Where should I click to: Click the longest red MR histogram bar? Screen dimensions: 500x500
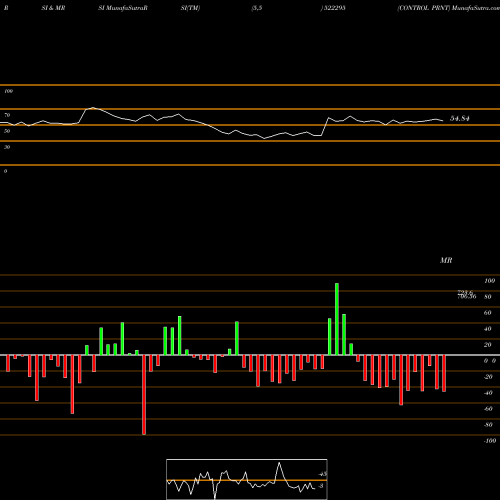pyautogui.click(x=144, y=395)
